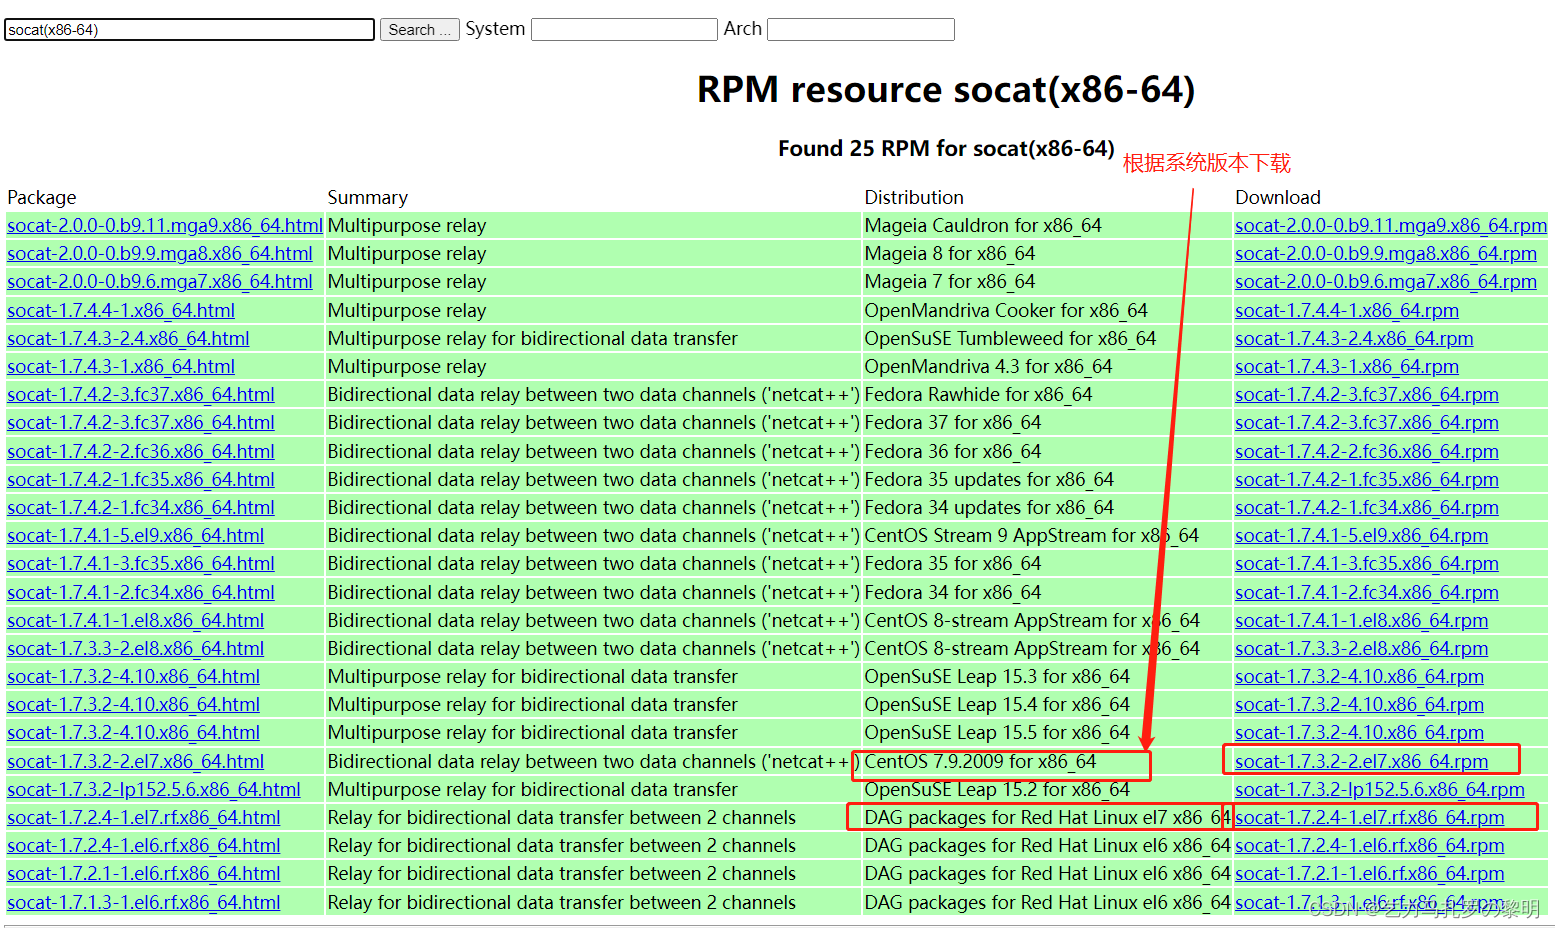Select 'OpenSuSE Leap 15.2 for x86_64' text
1555x928 pixels.
coord(997,790)
